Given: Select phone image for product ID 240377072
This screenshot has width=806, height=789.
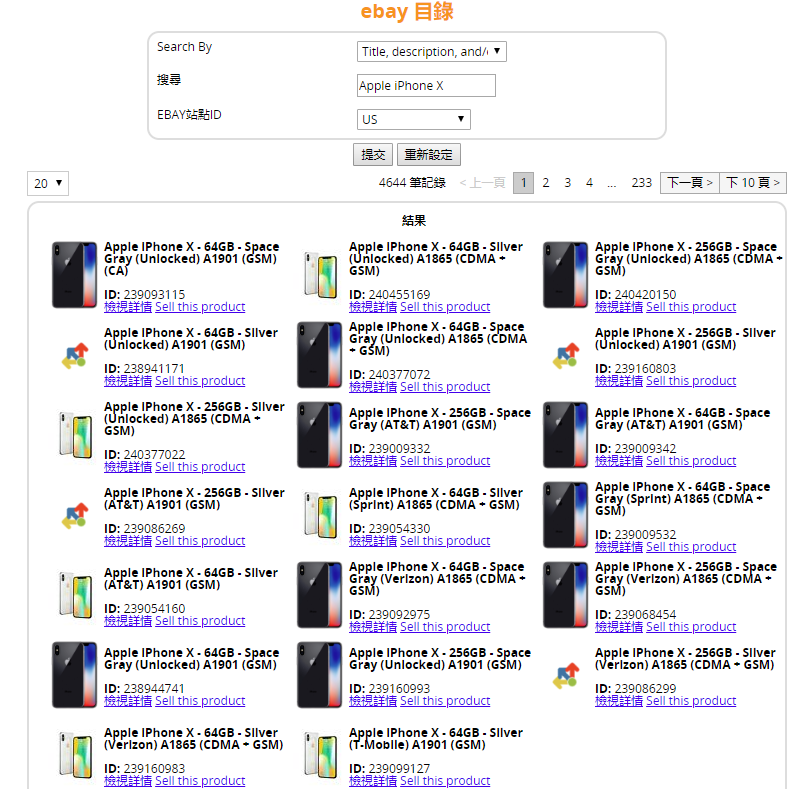Looking at the screenshot, I should point(320,355).
